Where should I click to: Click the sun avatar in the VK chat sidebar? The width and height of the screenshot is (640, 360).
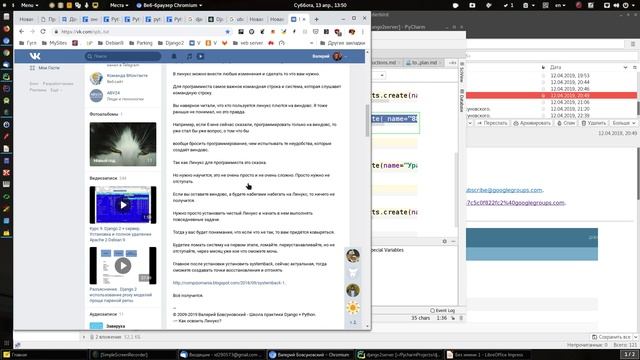[x=353, y=307]
